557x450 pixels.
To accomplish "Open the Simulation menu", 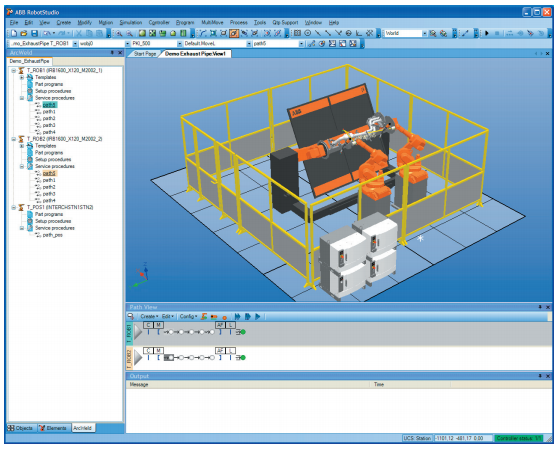I will [130, 23].
